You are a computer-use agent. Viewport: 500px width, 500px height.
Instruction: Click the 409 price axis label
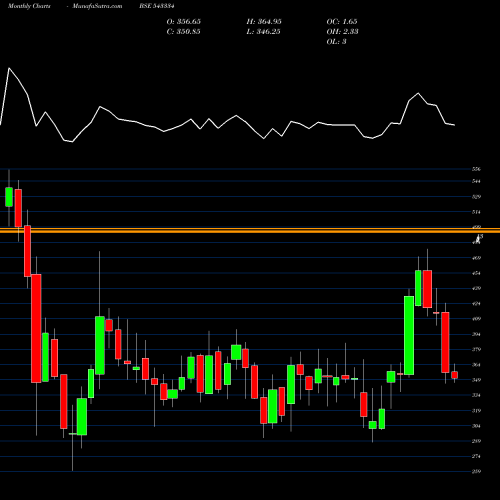click(x=476, y=319)
